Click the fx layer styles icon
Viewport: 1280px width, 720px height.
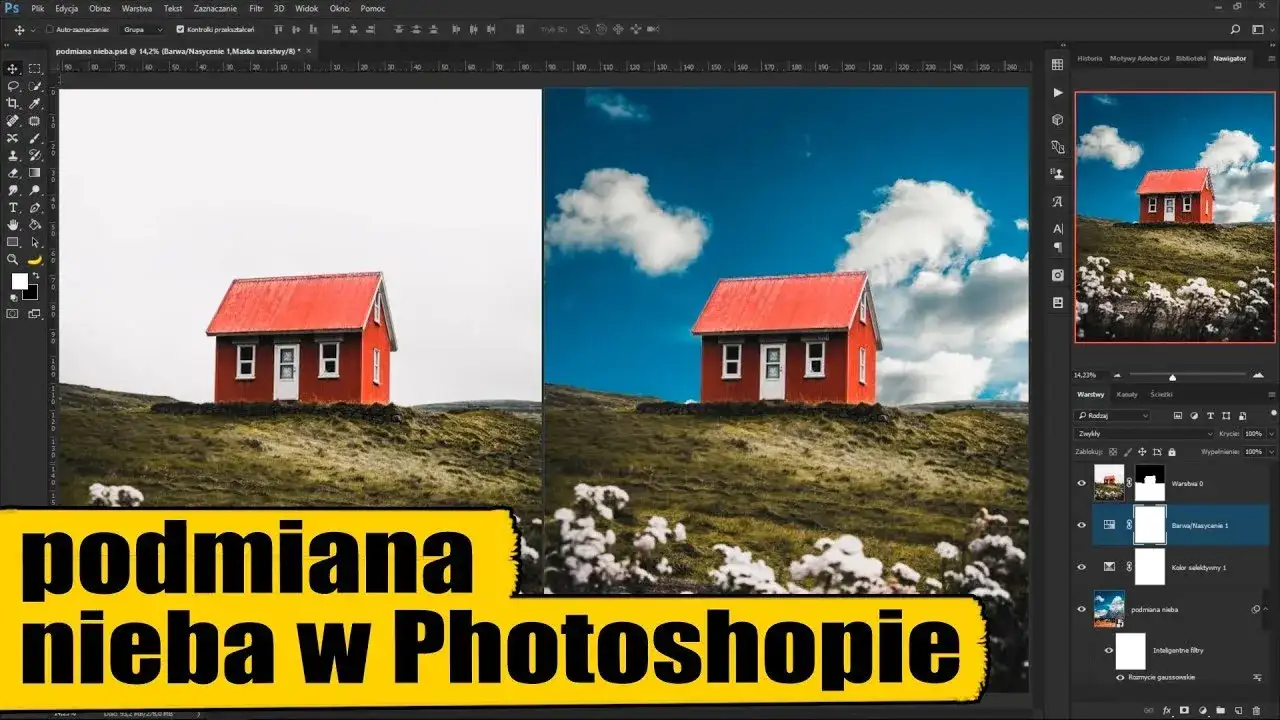pyautogui.click(x=1167, y=709)
